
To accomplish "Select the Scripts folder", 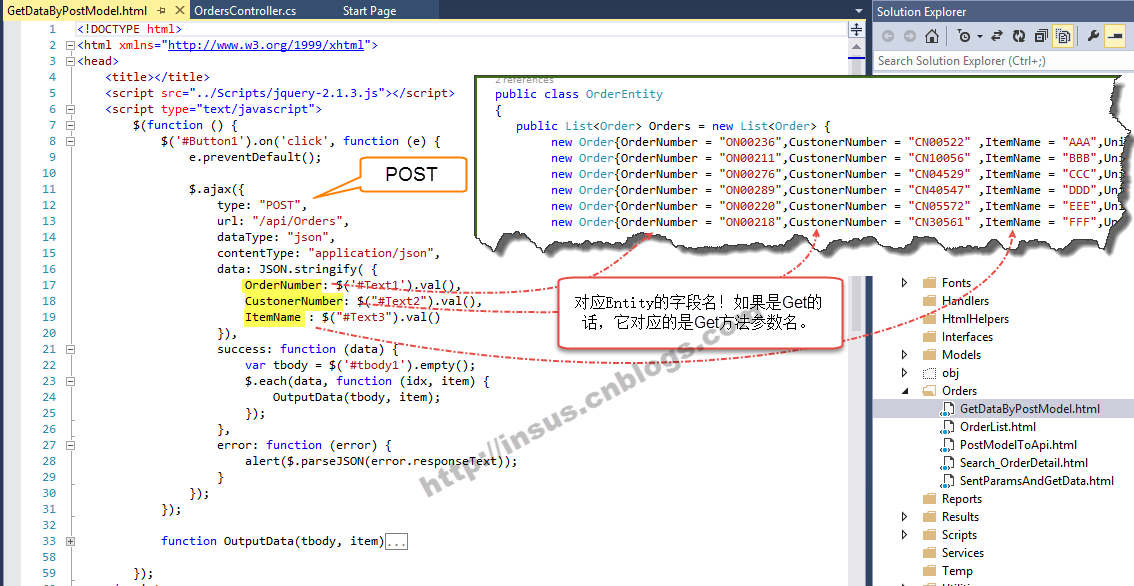I will (x=959, y=535).
